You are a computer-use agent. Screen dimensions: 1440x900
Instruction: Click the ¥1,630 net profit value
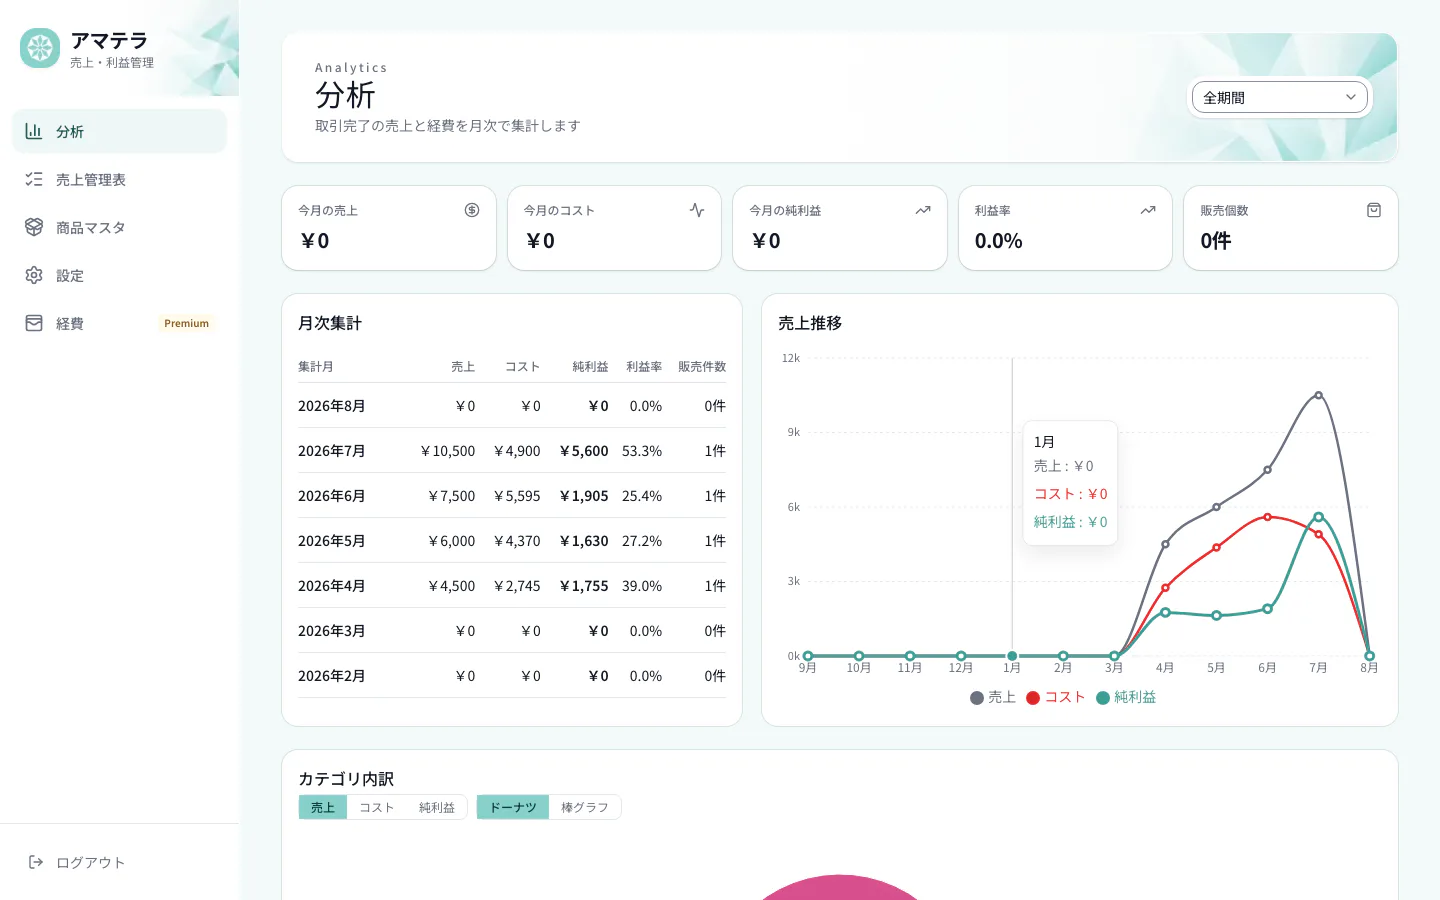coord(584,541)
